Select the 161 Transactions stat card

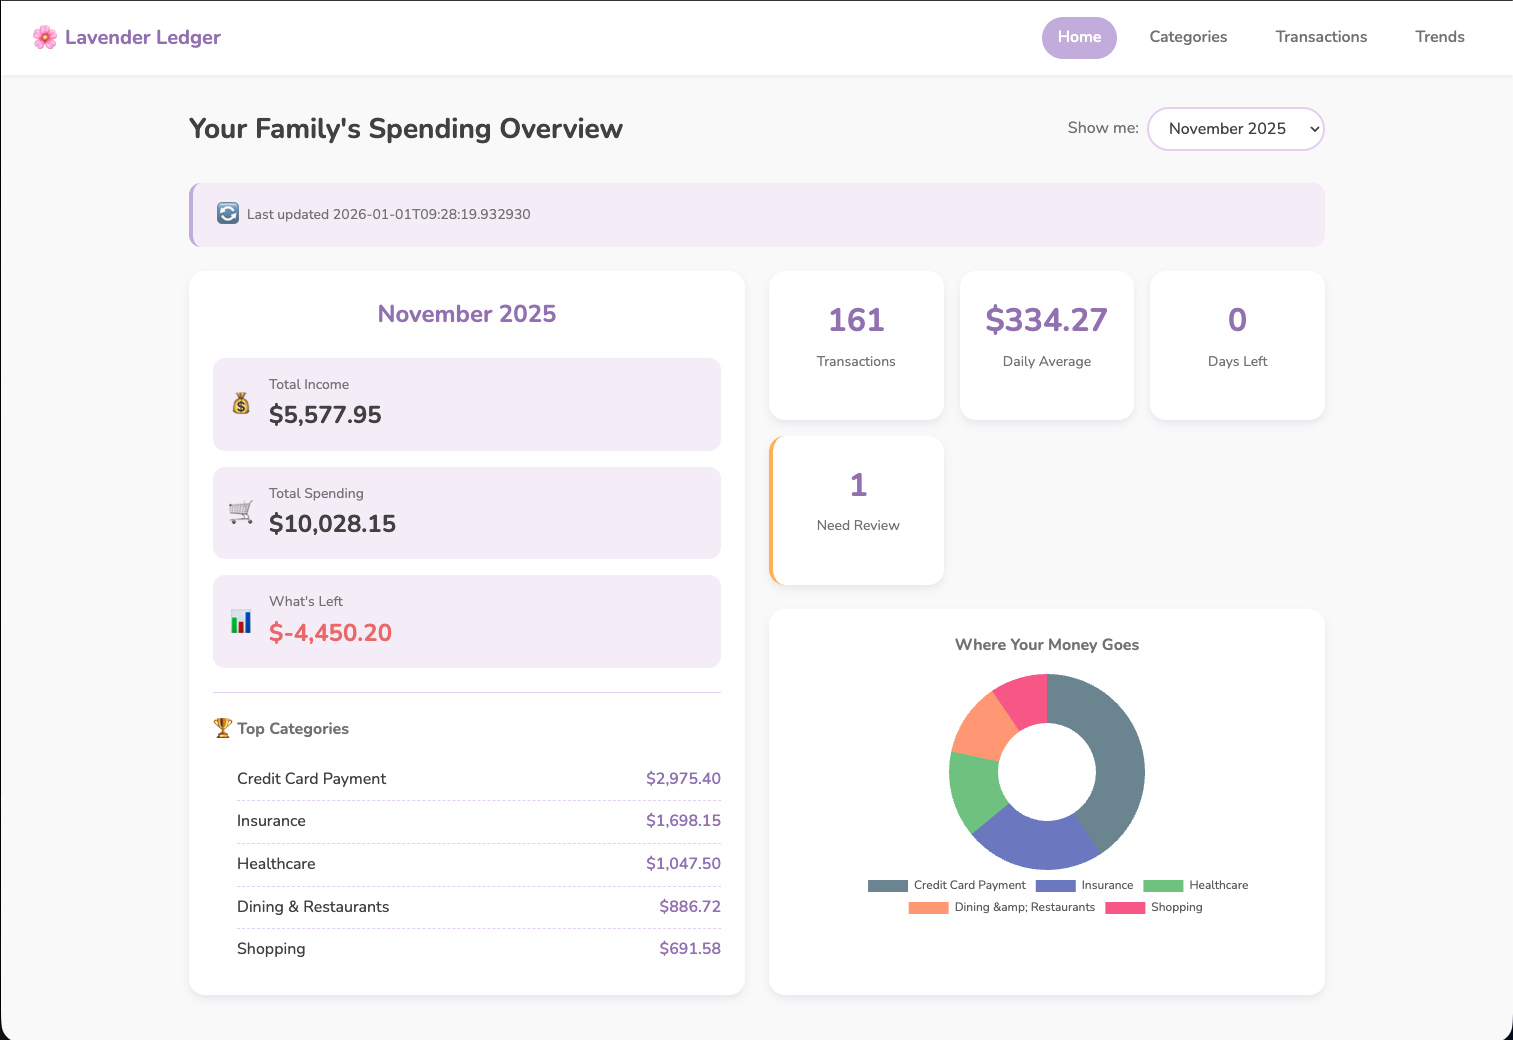pyautogui.click(x=856, y=345)
